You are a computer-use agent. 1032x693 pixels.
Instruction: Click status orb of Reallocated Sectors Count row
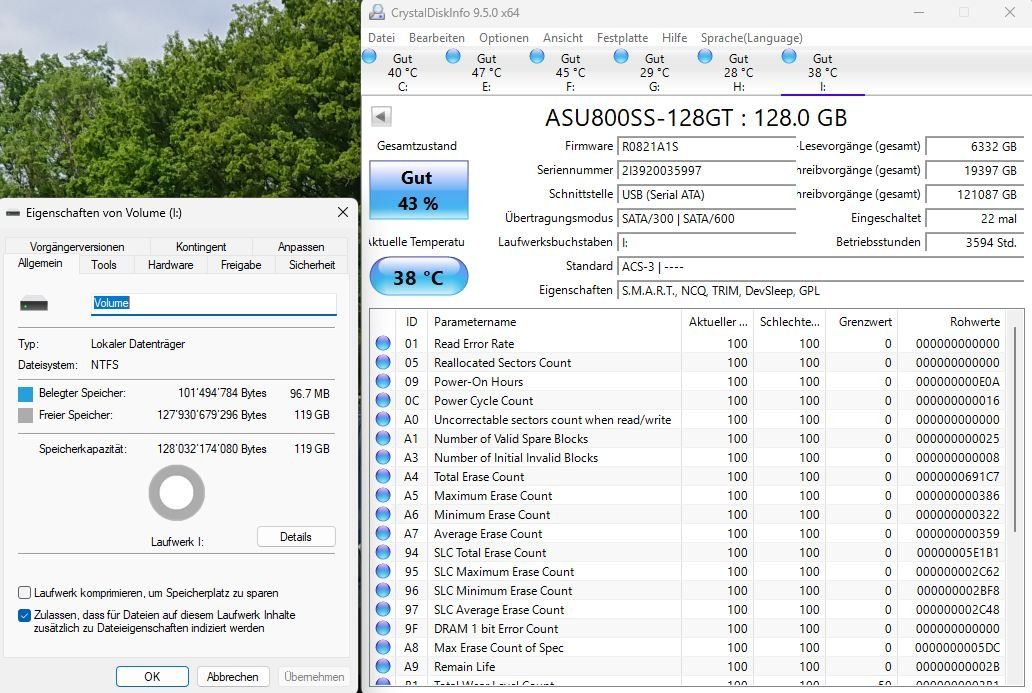tap(383, 362)
